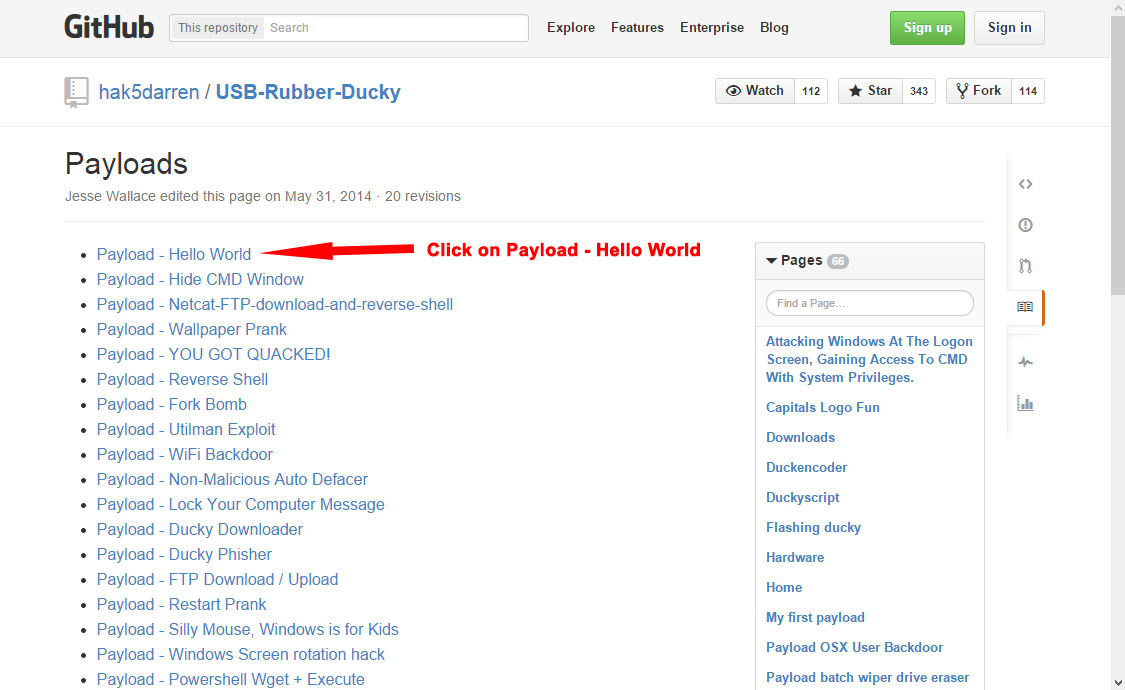Screen dimensions: 1125x690
Task: Open Payload - Ducky Phisher
Action: click(184, 555)
